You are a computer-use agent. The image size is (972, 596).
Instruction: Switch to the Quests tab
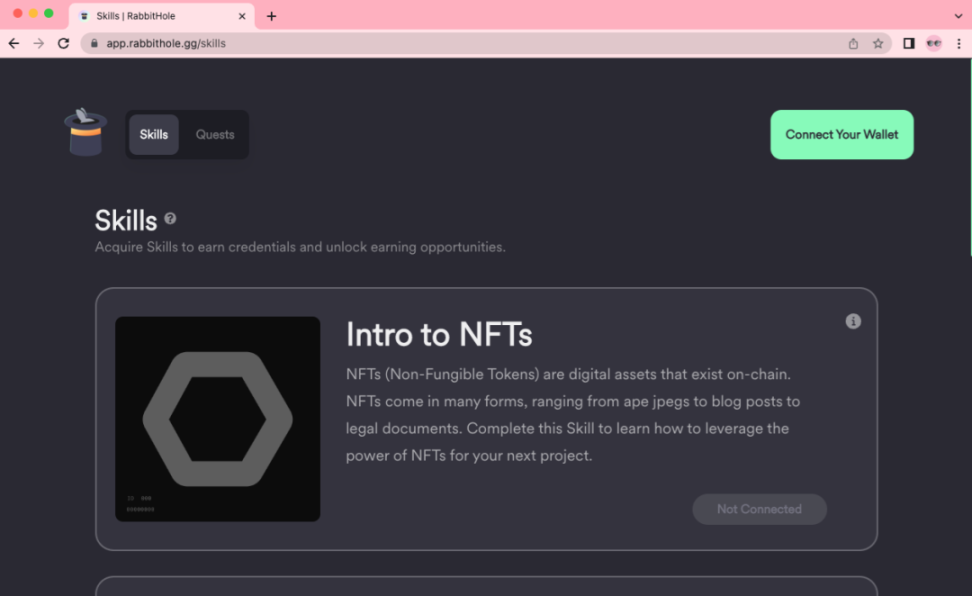215,135
